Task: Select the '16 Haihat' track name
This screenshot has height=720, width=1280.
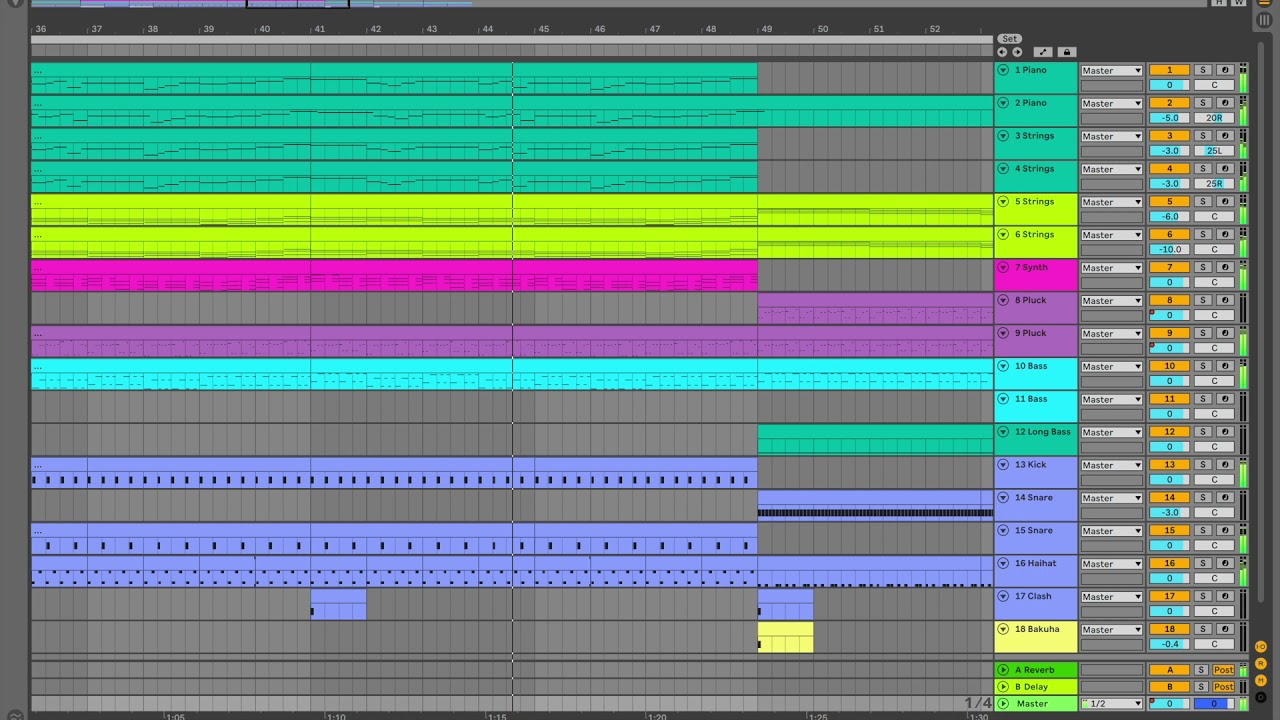Action: (x=1035, y=564)
